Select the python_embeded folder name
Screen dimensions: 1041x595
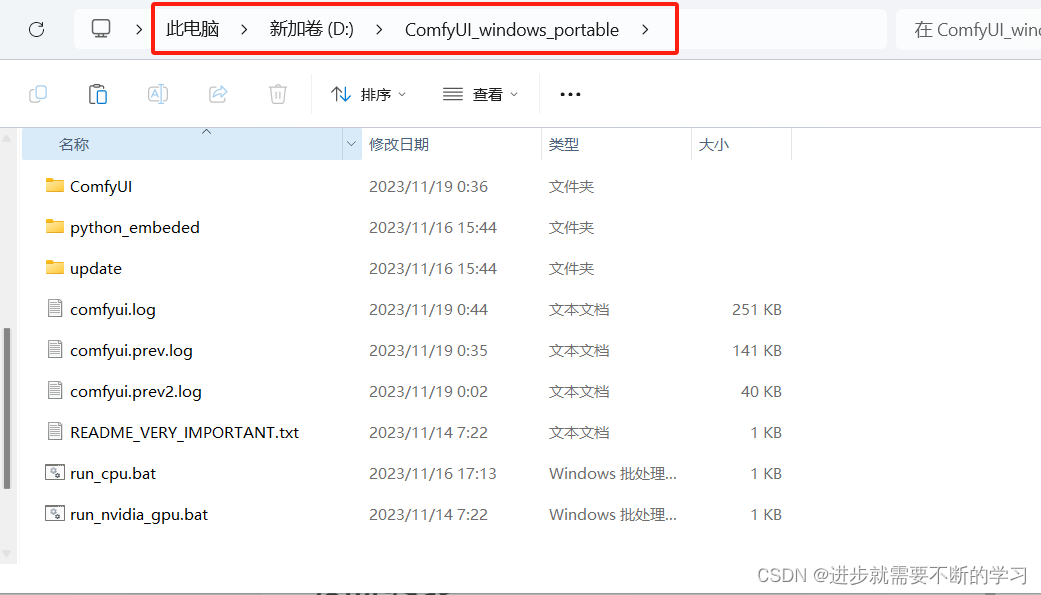(135, 228)
